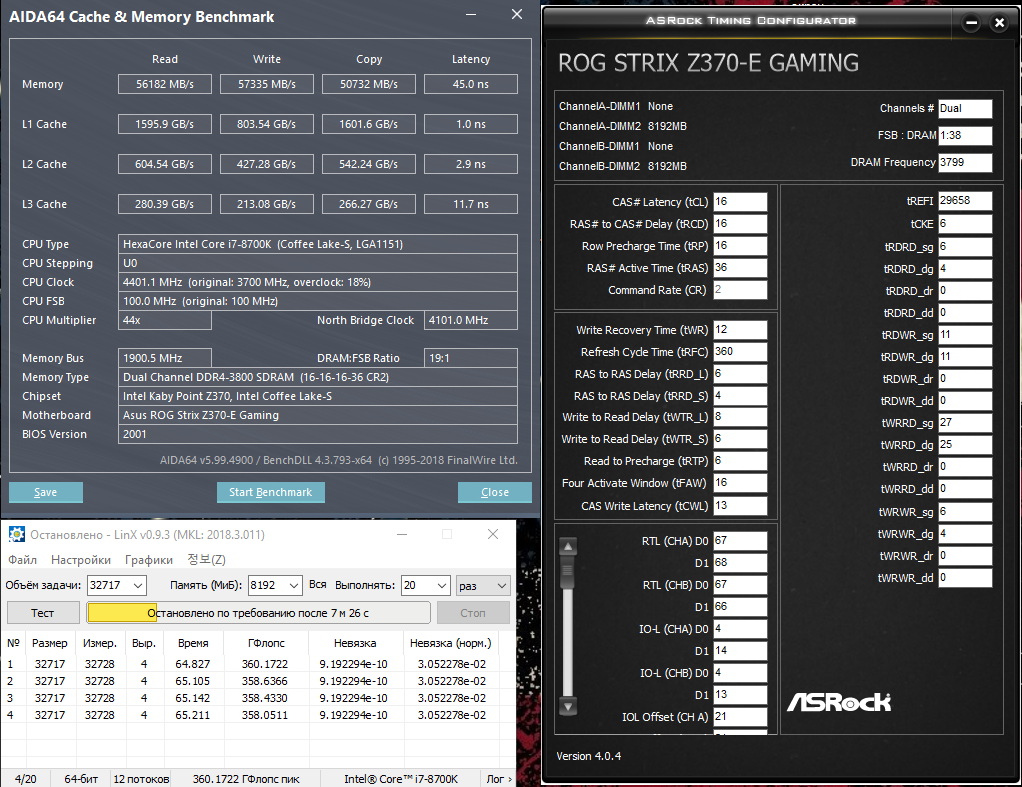Click the Время column header in LinX
This screenshot has height=787, width=1022.
(193, 643)
